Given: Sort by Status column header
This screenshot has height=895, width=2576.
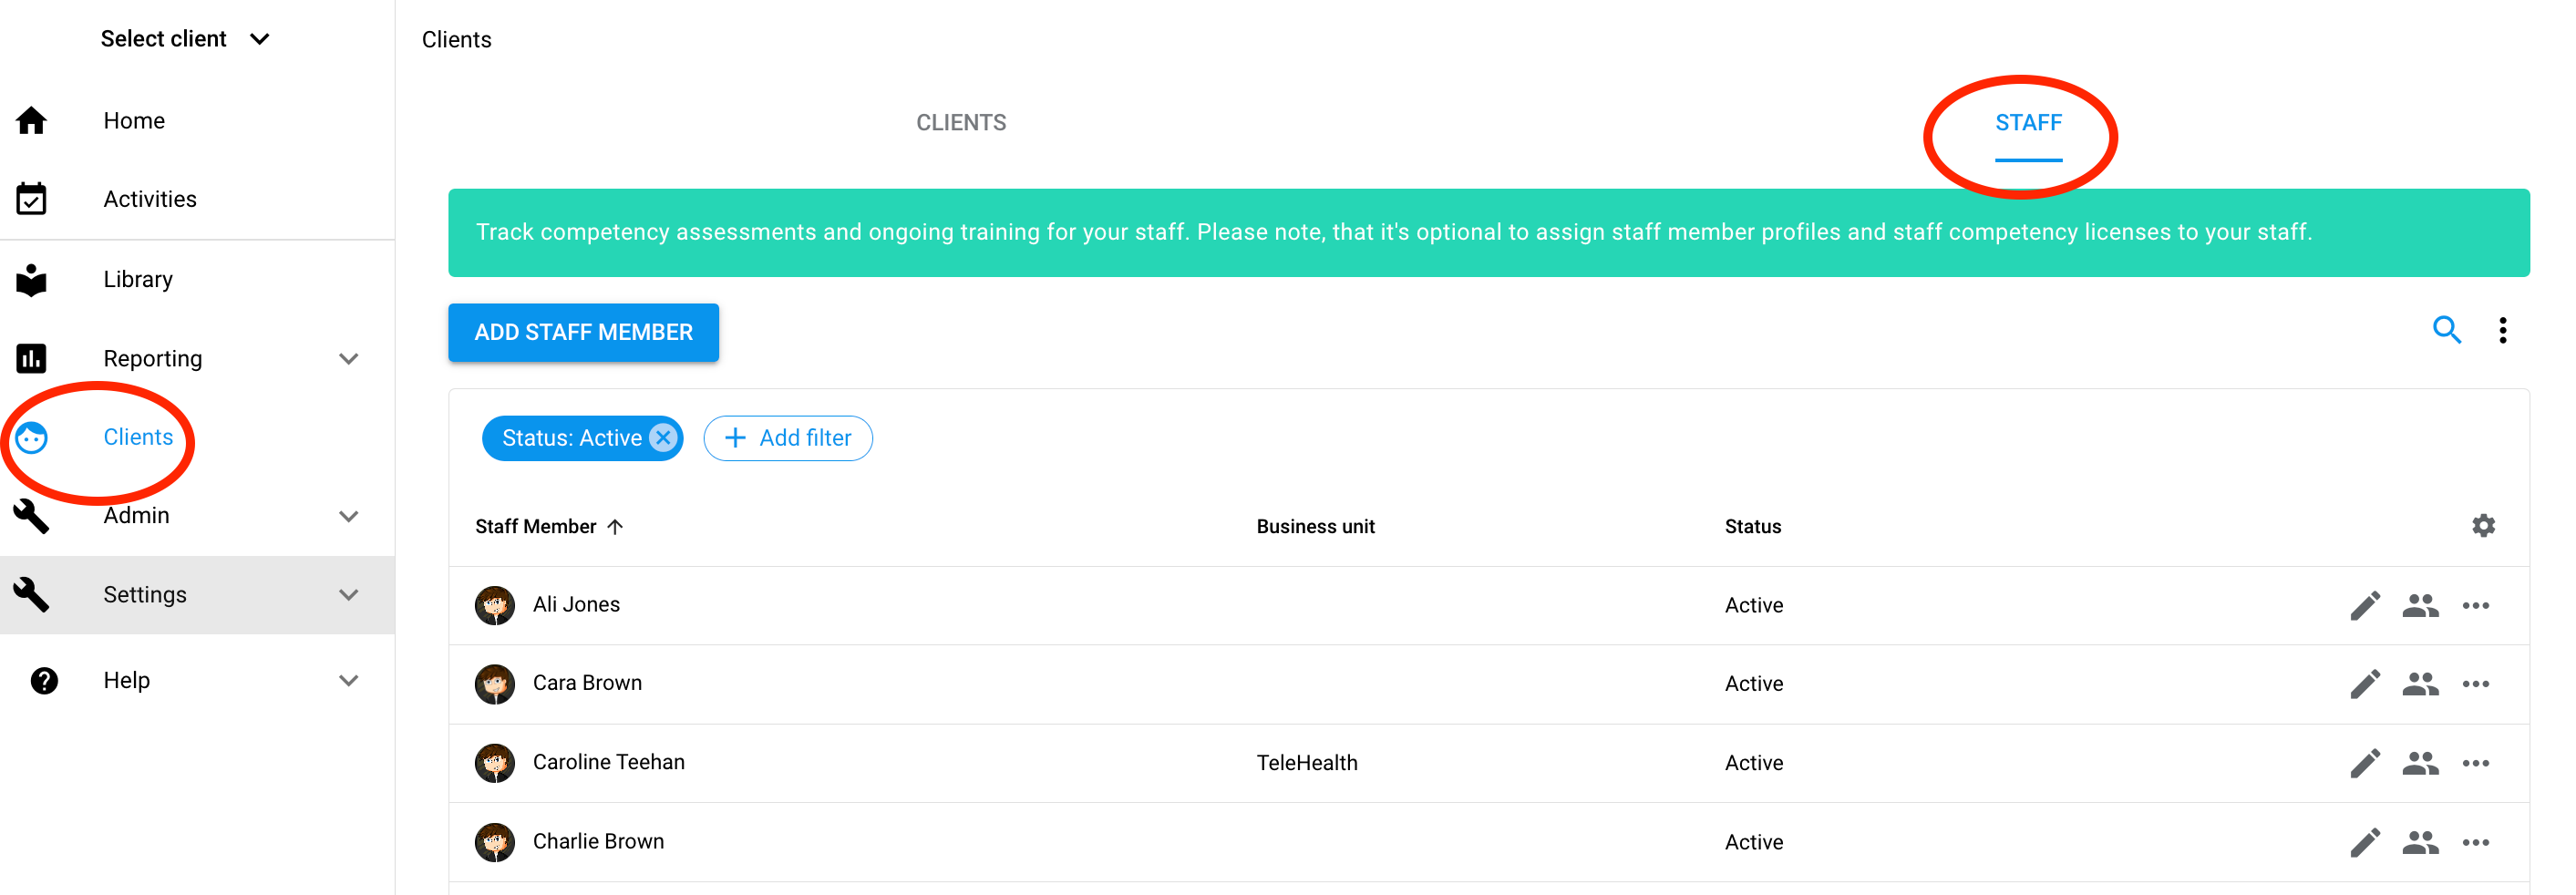Looking at the screenshot, I should pos(1752,527).
